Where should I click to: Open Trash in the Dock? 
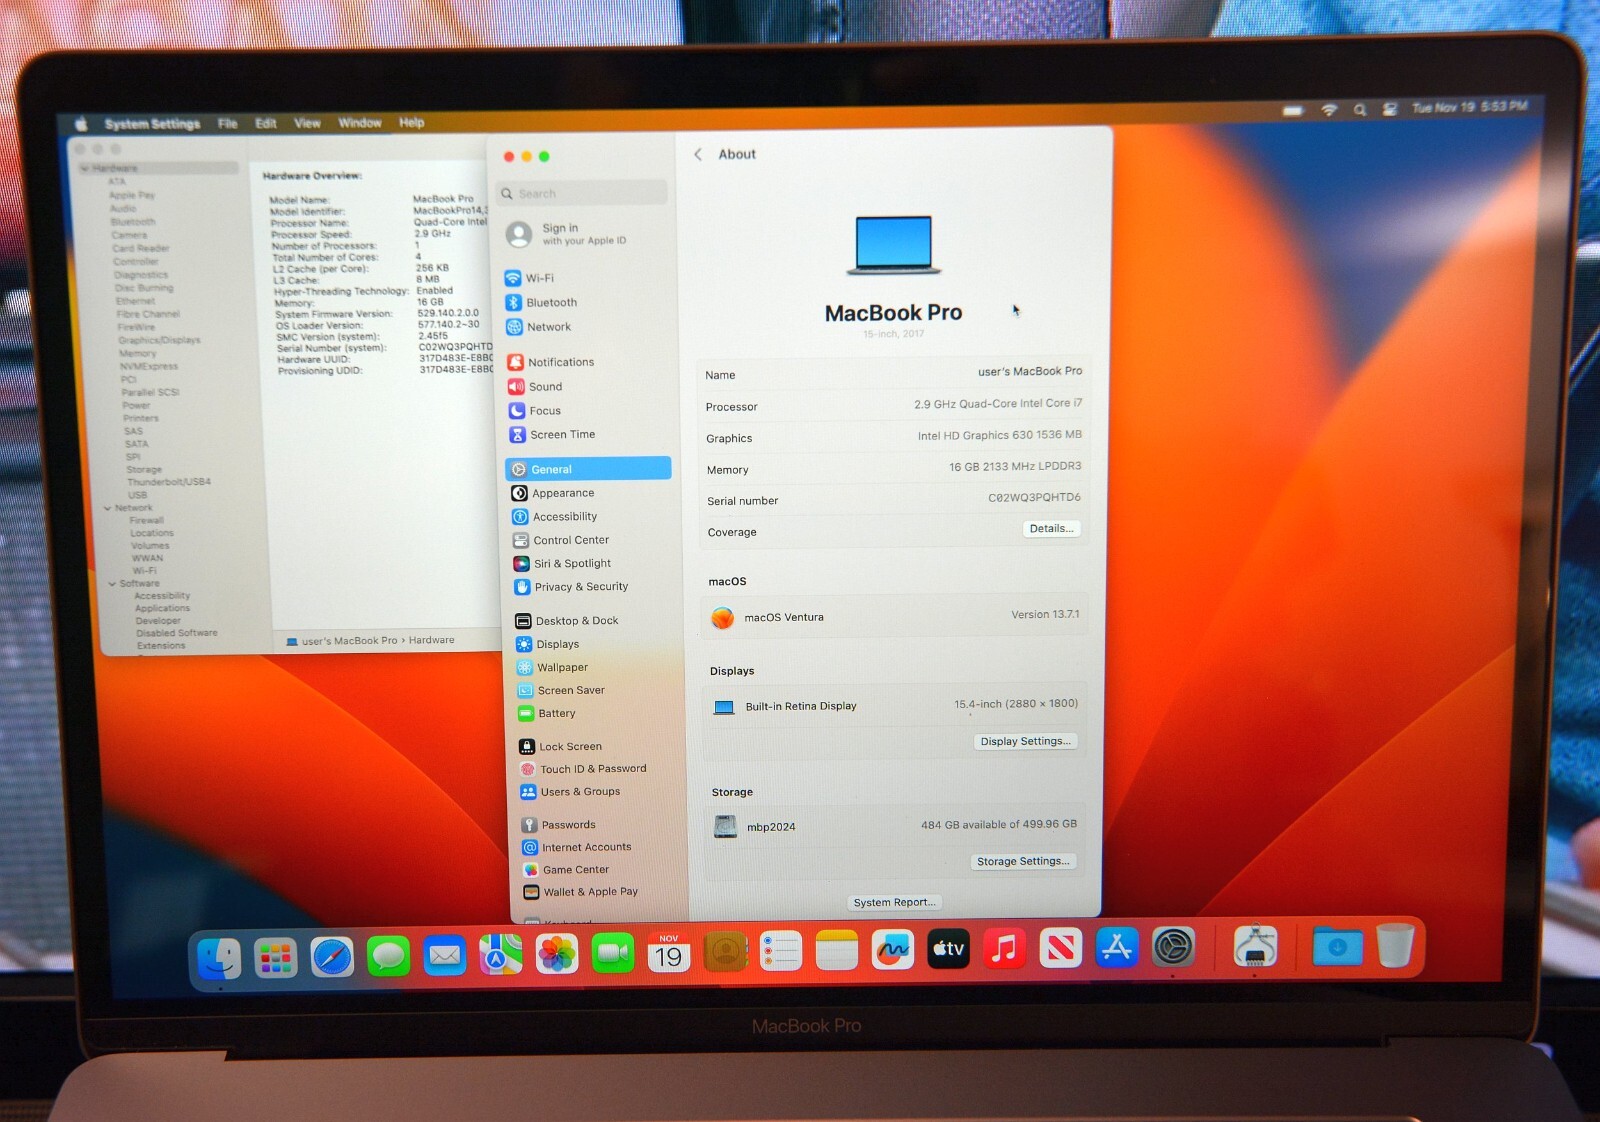(1394, 944)
